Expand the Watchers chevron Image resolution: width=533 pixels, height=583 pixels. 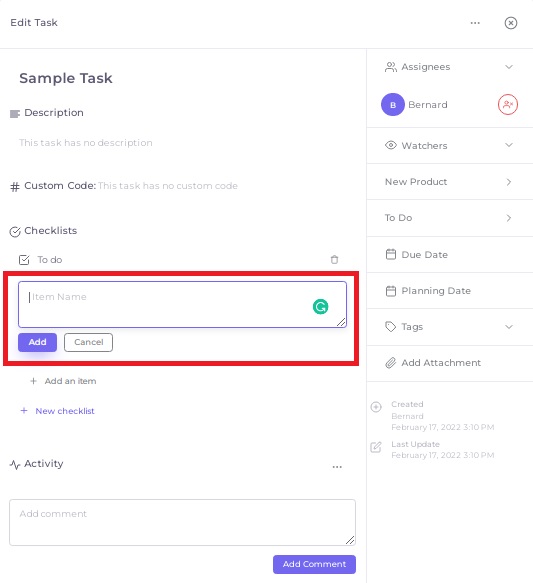509,145
